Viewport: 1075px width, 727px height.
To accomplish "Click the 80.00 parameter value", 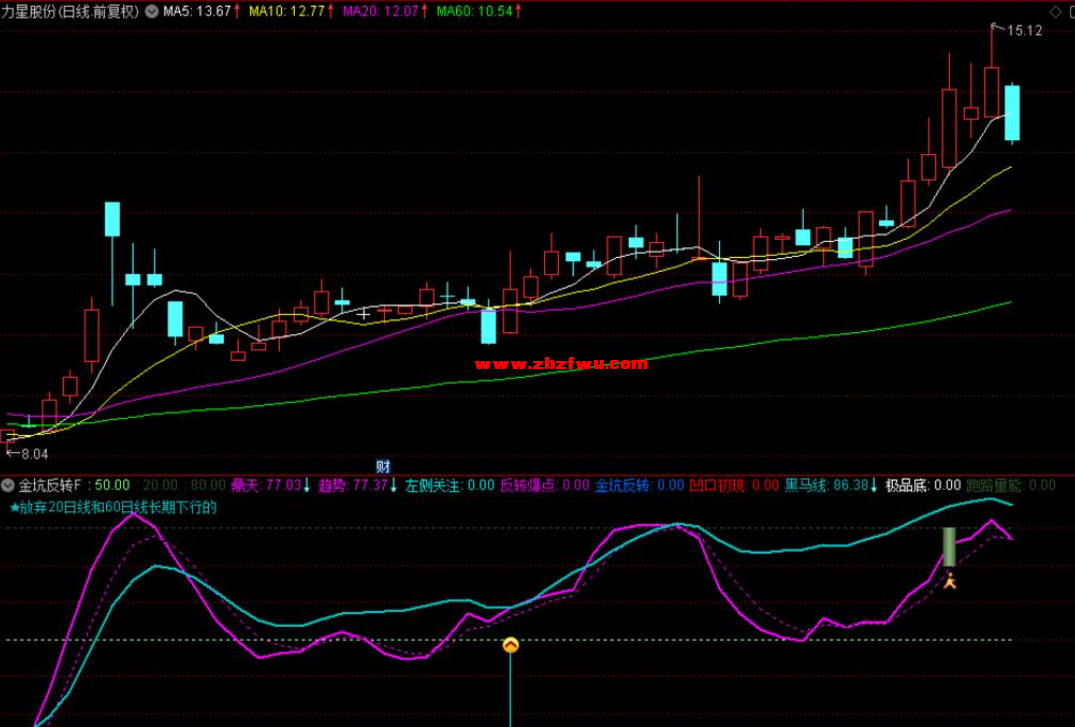I will click(208, 486).
